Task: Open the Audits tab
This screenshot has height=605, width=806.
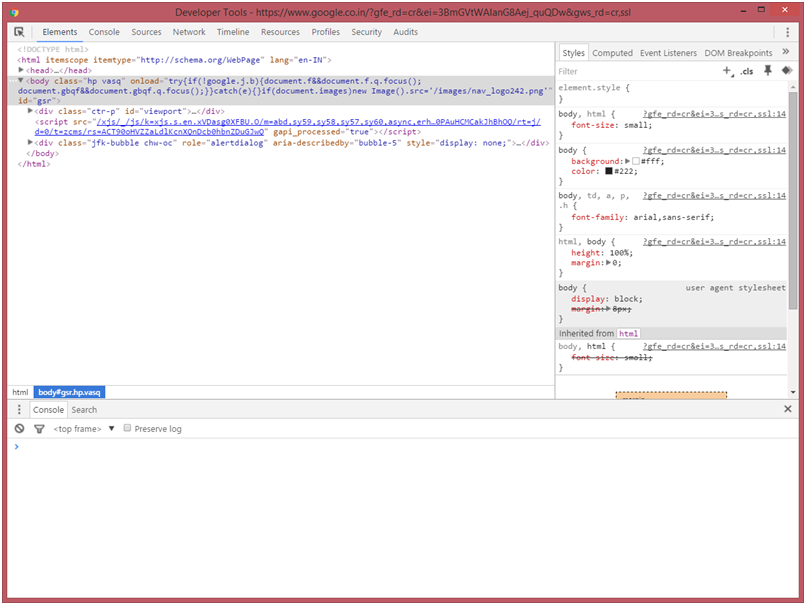Action: pos(405,32)
